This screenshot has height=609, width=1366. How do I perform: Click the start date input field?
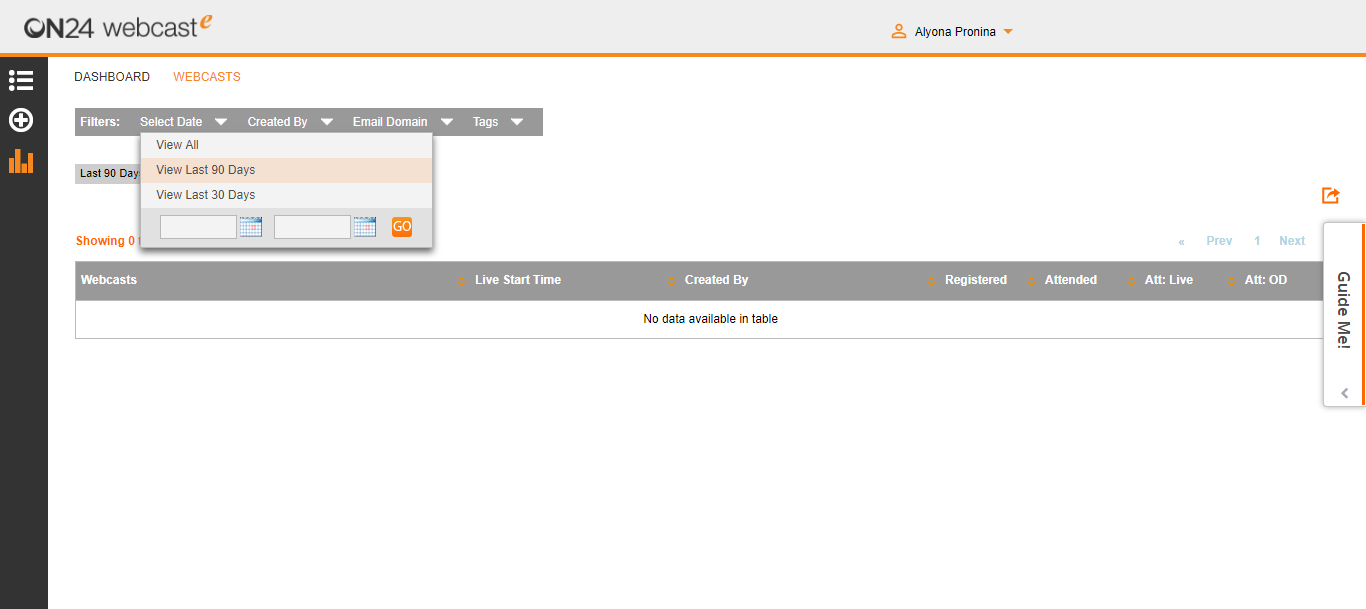(198, 227)
